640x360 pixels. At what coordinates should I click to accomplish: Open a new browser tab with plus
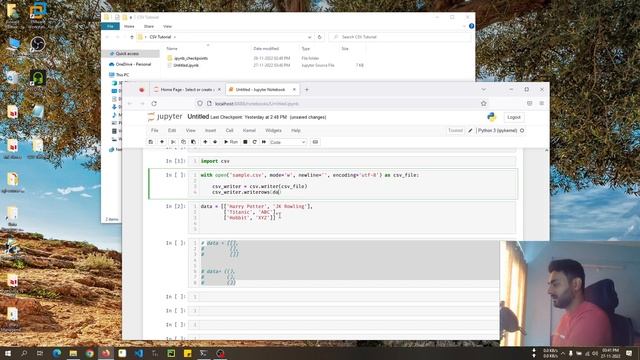pyautogui.click(x=307, y=89)
